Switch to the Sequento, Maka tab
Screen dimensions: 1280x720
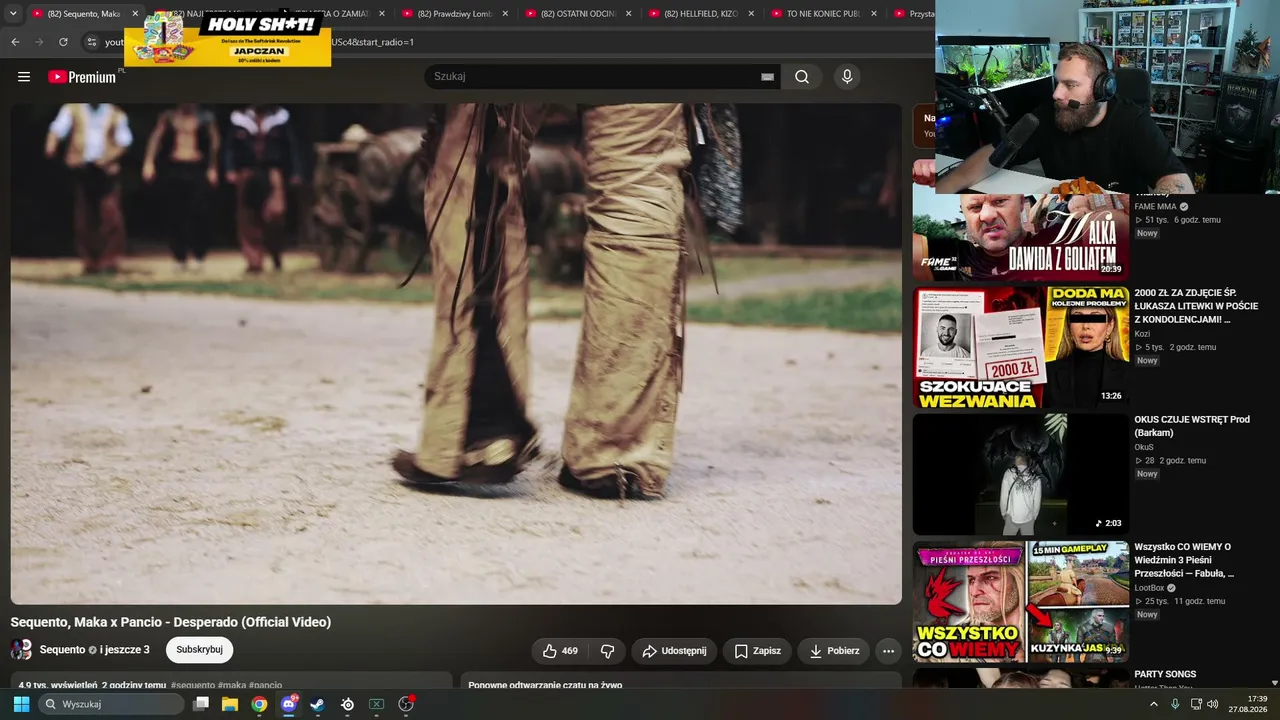[x=76, y=14]
